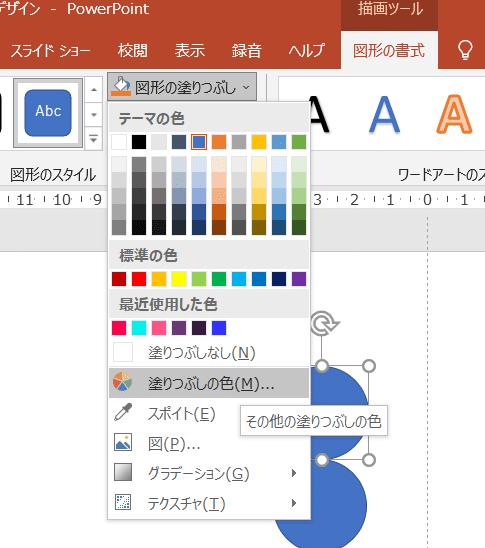The height and width of the screenshot is (548, 485).
Task: Click the top-right sizing handle of selected shape
Action: (x=369, y=366)
